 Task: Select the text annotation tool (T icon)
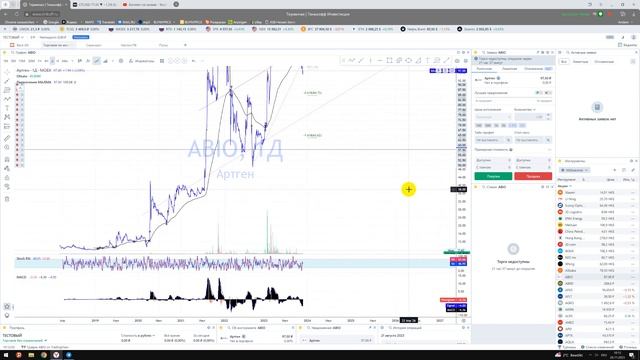7,108
